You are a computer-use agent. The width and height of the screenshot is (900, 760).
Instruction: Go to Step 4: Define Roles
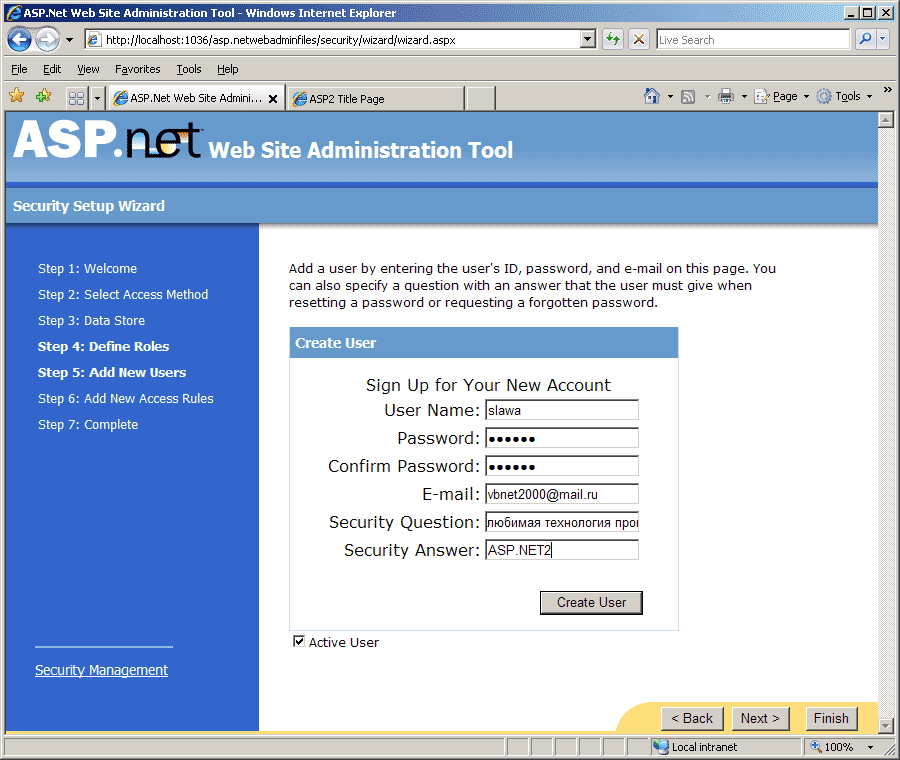pyautogui.click(x=103, y=347)
